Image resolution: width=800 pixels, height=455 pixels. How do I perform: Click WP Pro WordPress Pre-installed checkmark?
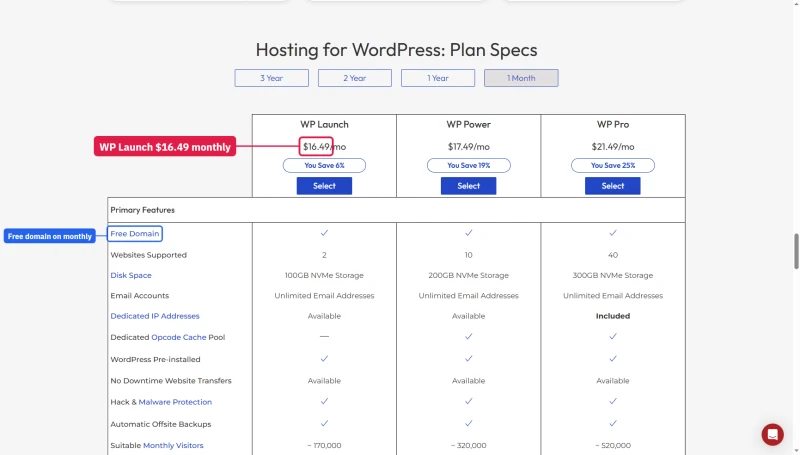click(613, 359)
